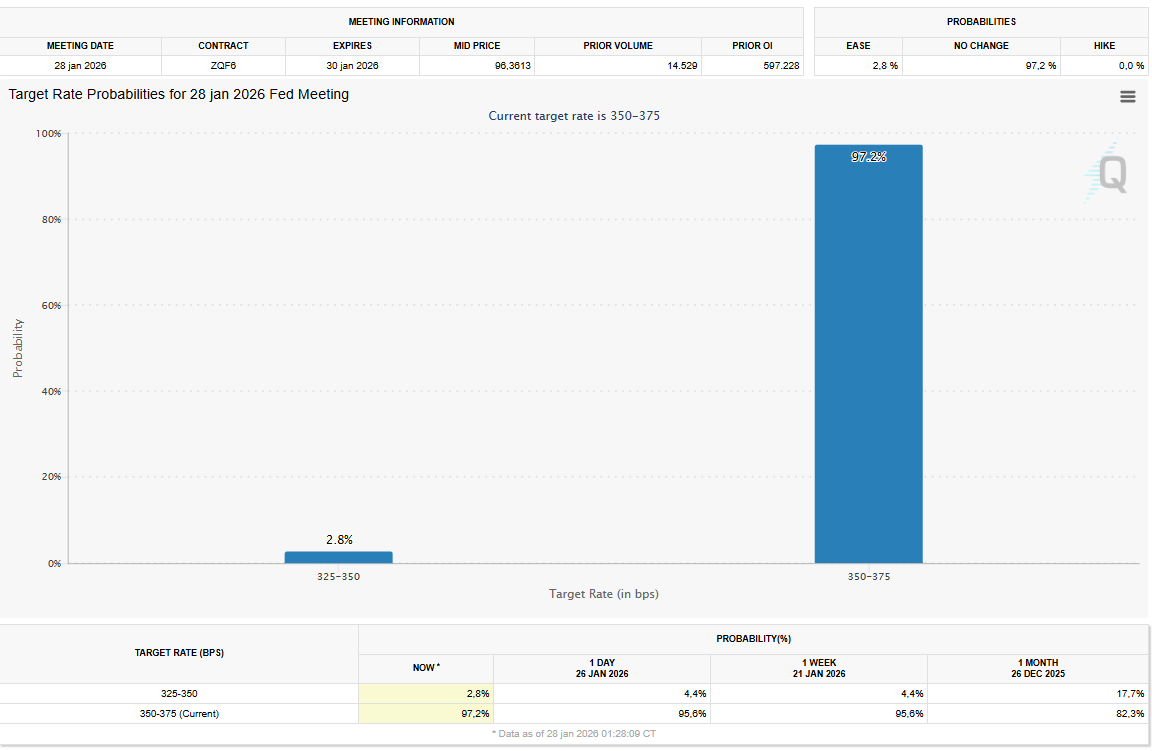This screenshot has height=751, width=1152.
Task: Select the 325-350 row in the table
Action: point(179,693)
